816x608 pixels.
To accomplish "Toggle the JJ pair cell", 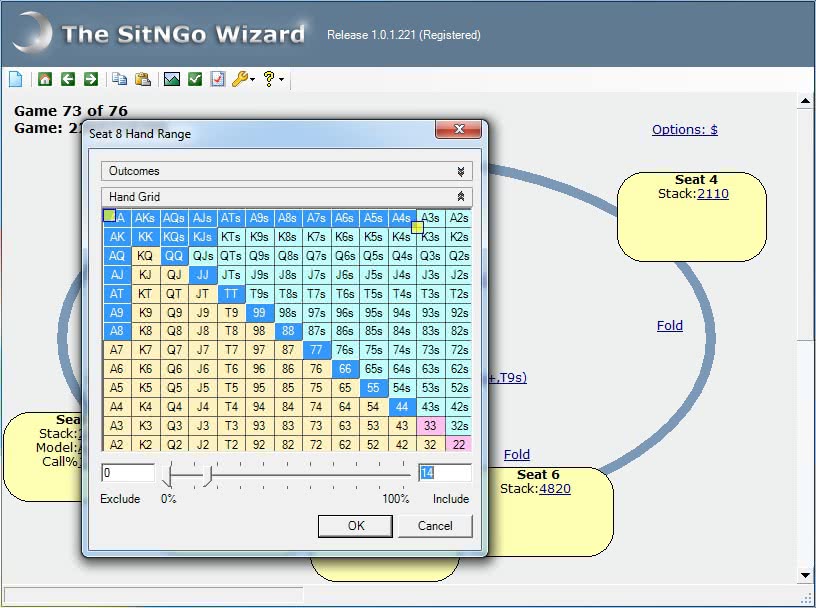I will (202, 275).
